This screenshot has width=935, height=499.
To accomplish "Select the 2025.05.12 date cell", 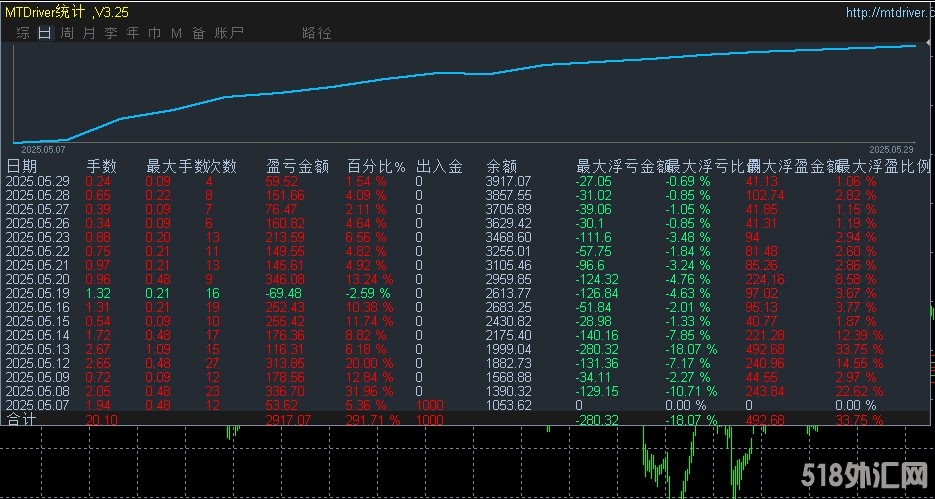I will 37,364.
